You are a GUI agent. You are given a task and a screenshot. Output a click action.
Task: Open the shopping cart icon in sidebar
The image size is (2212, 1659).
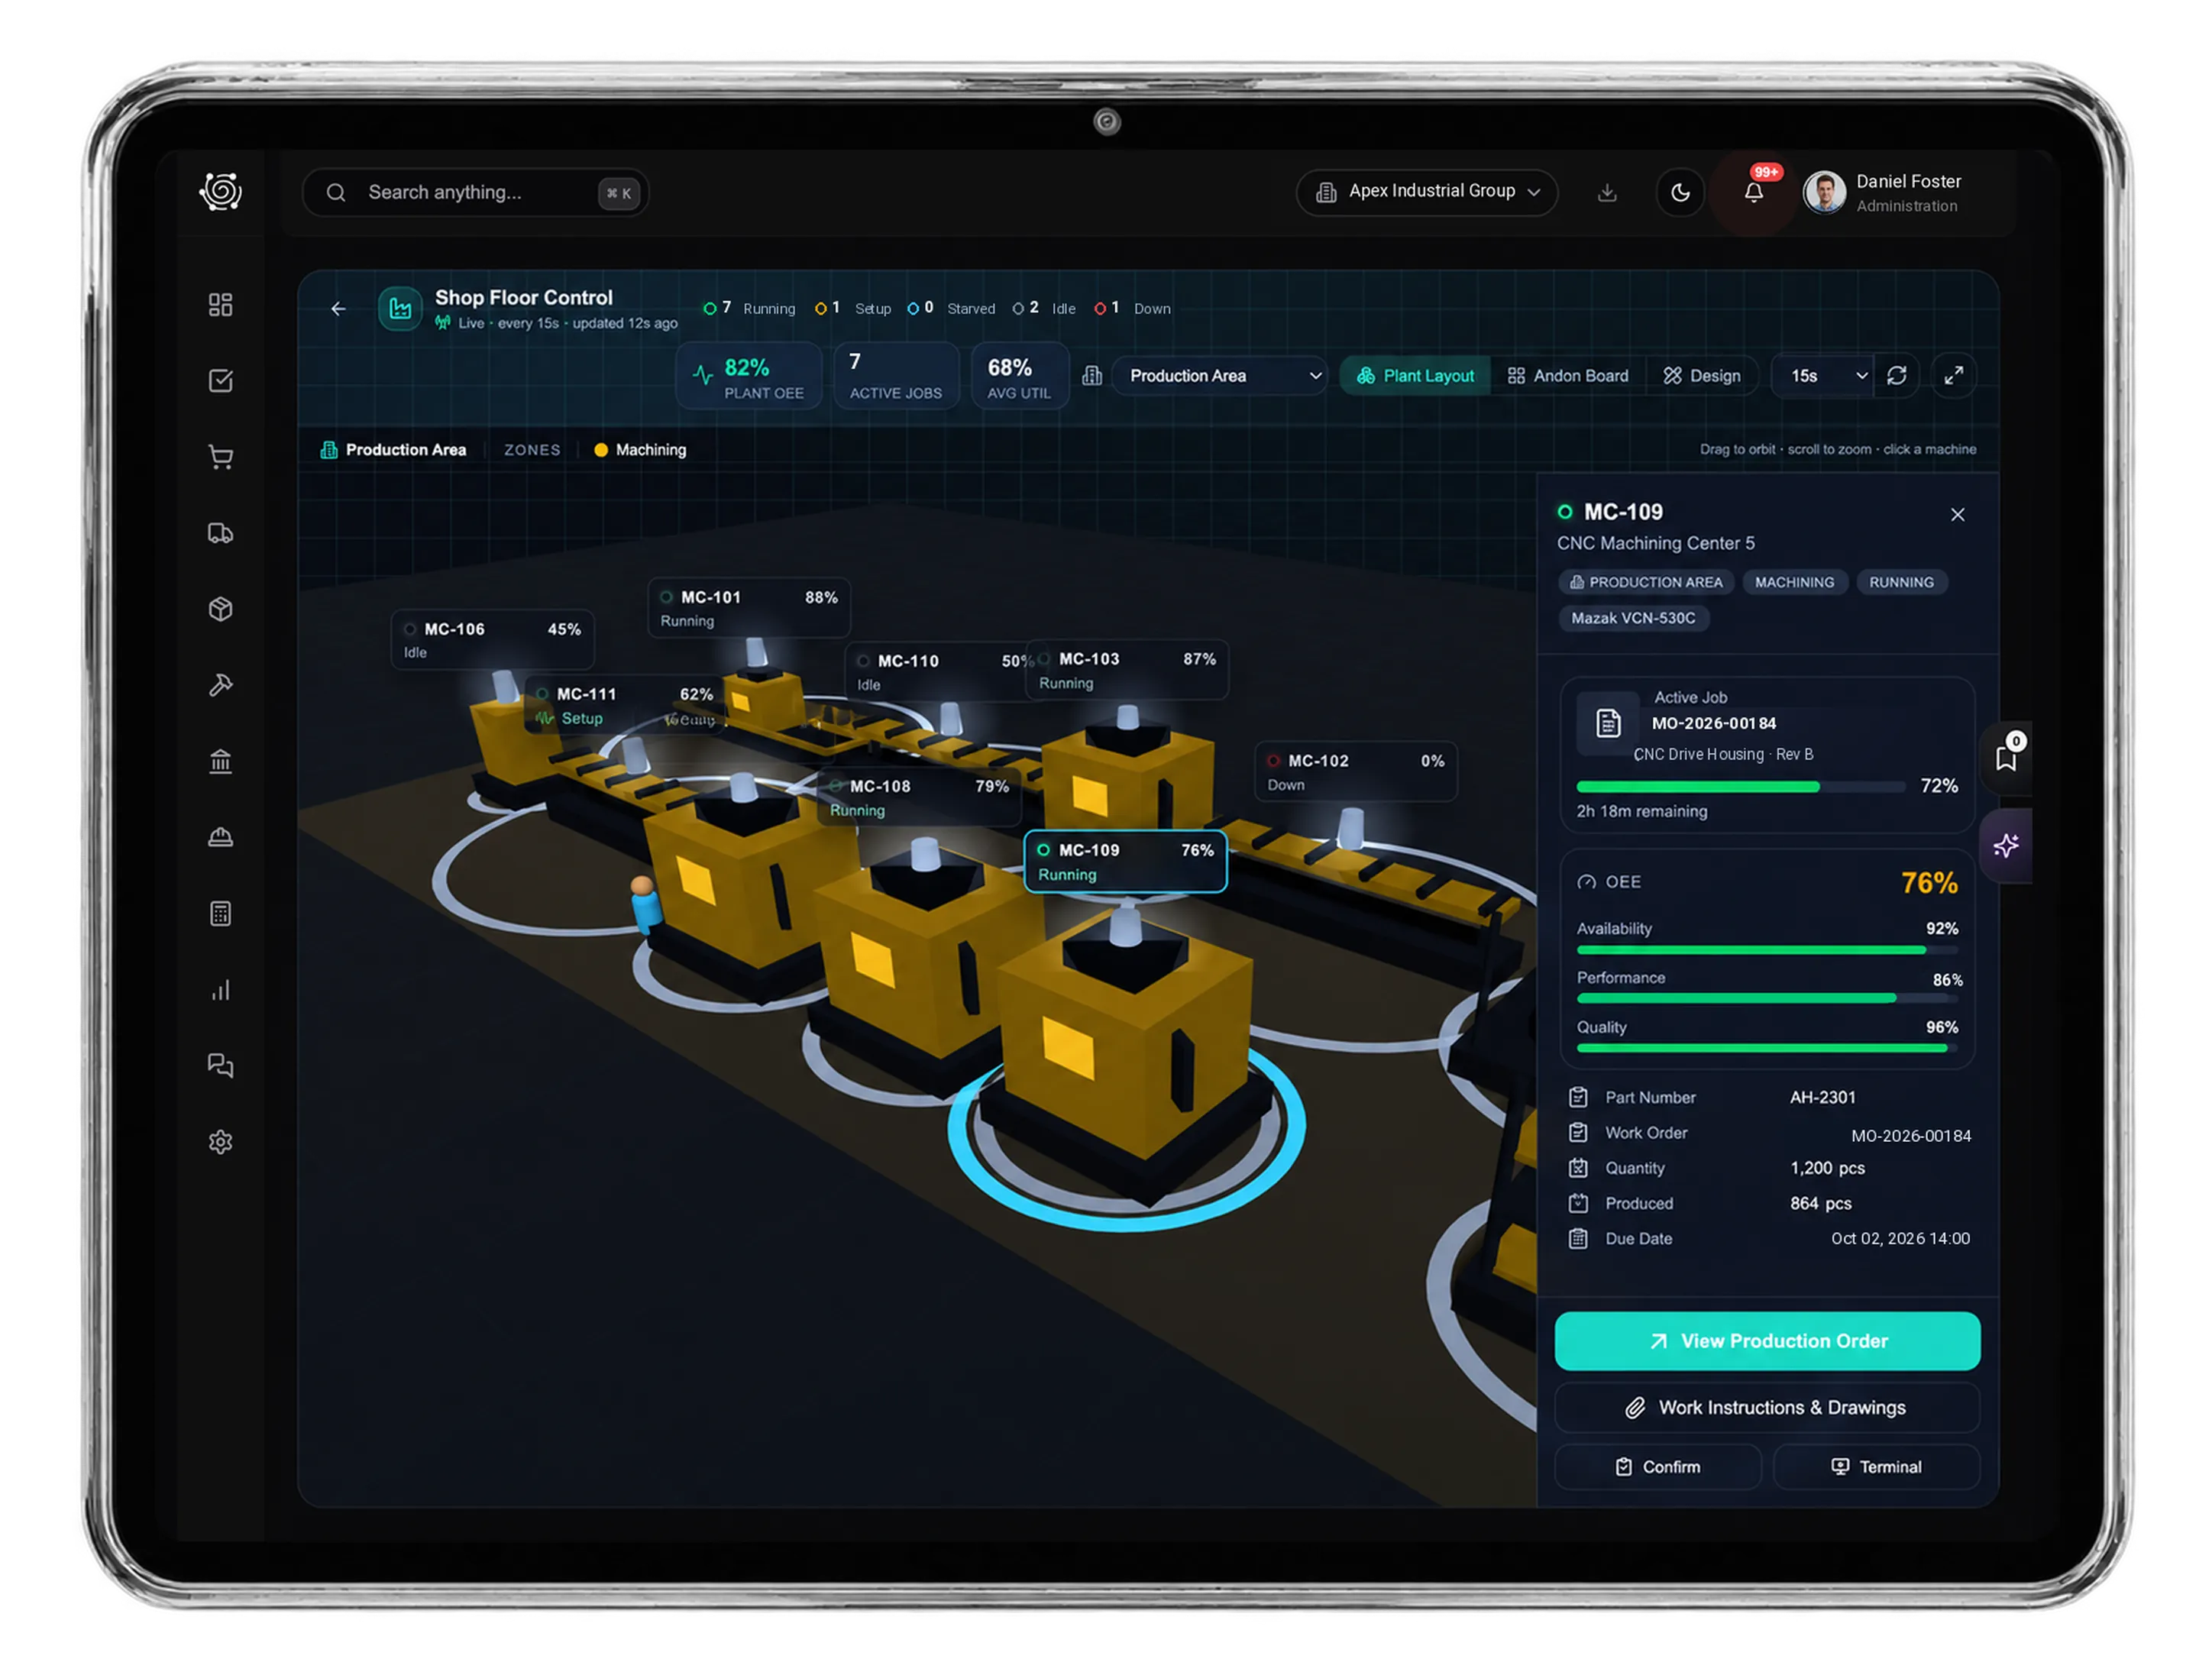[220, 457]
